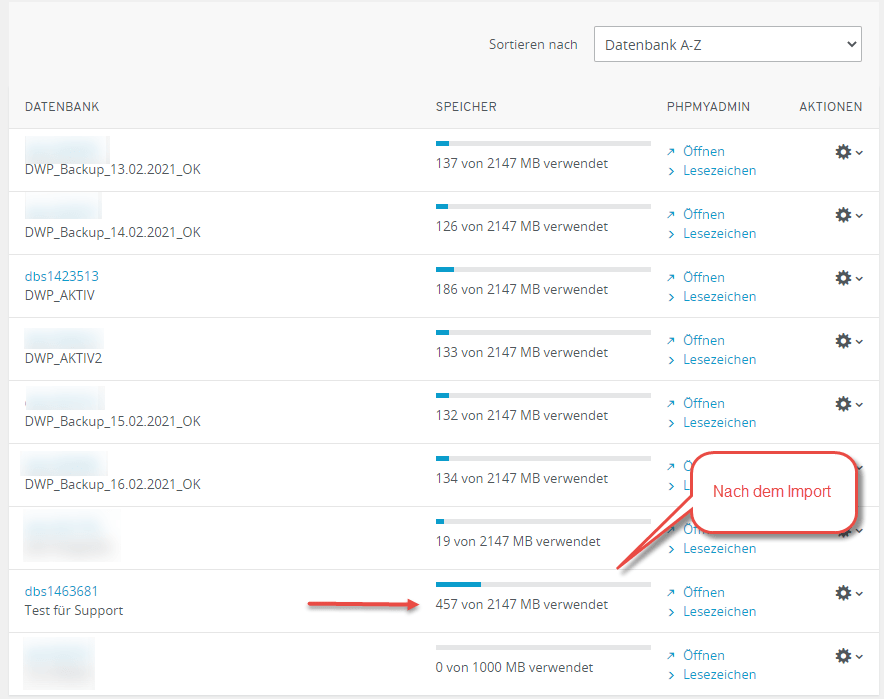
Task: Click Öffnen for Test für Support database
Action: point(703,593)
